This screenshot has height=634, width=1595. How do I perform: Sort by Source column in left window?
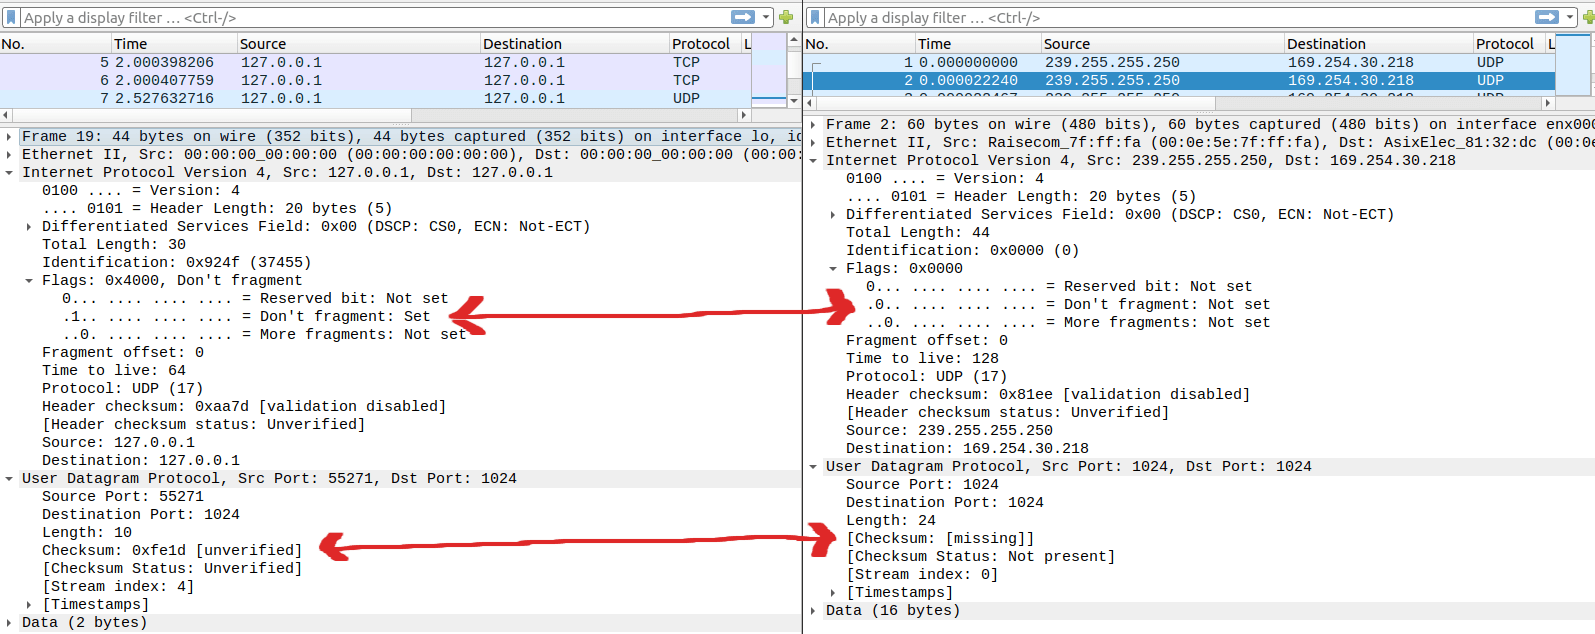tap(359, 43)
